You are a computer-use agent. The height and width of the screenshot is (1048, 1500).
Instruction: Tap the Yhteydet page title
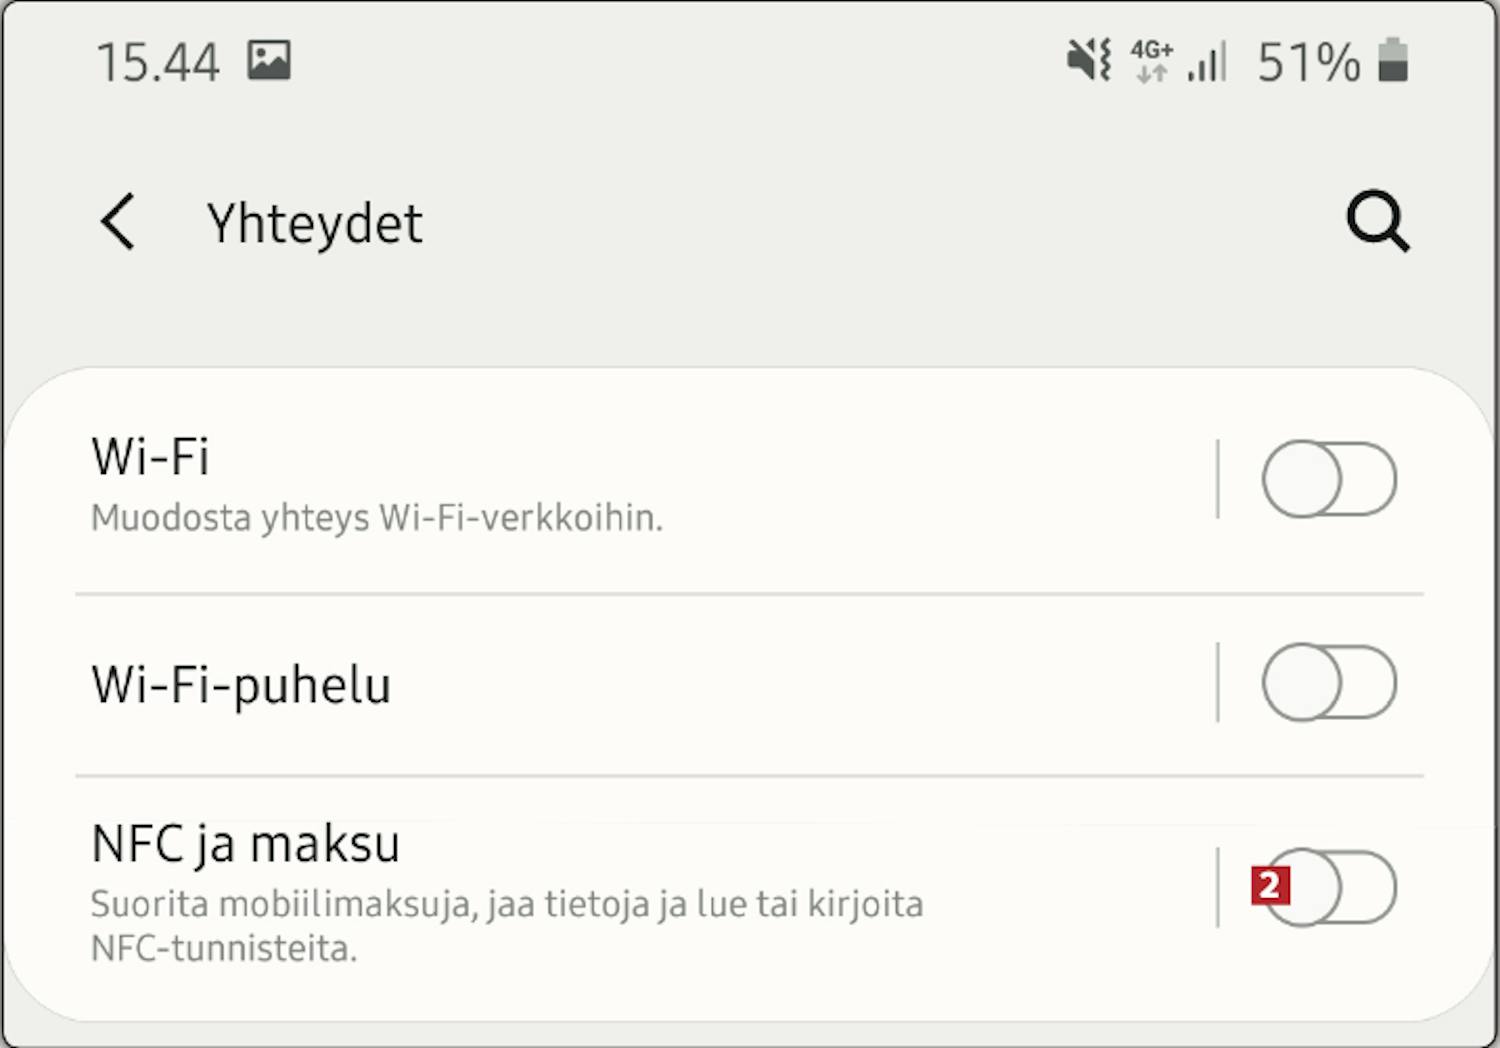(x=315, y=224)
